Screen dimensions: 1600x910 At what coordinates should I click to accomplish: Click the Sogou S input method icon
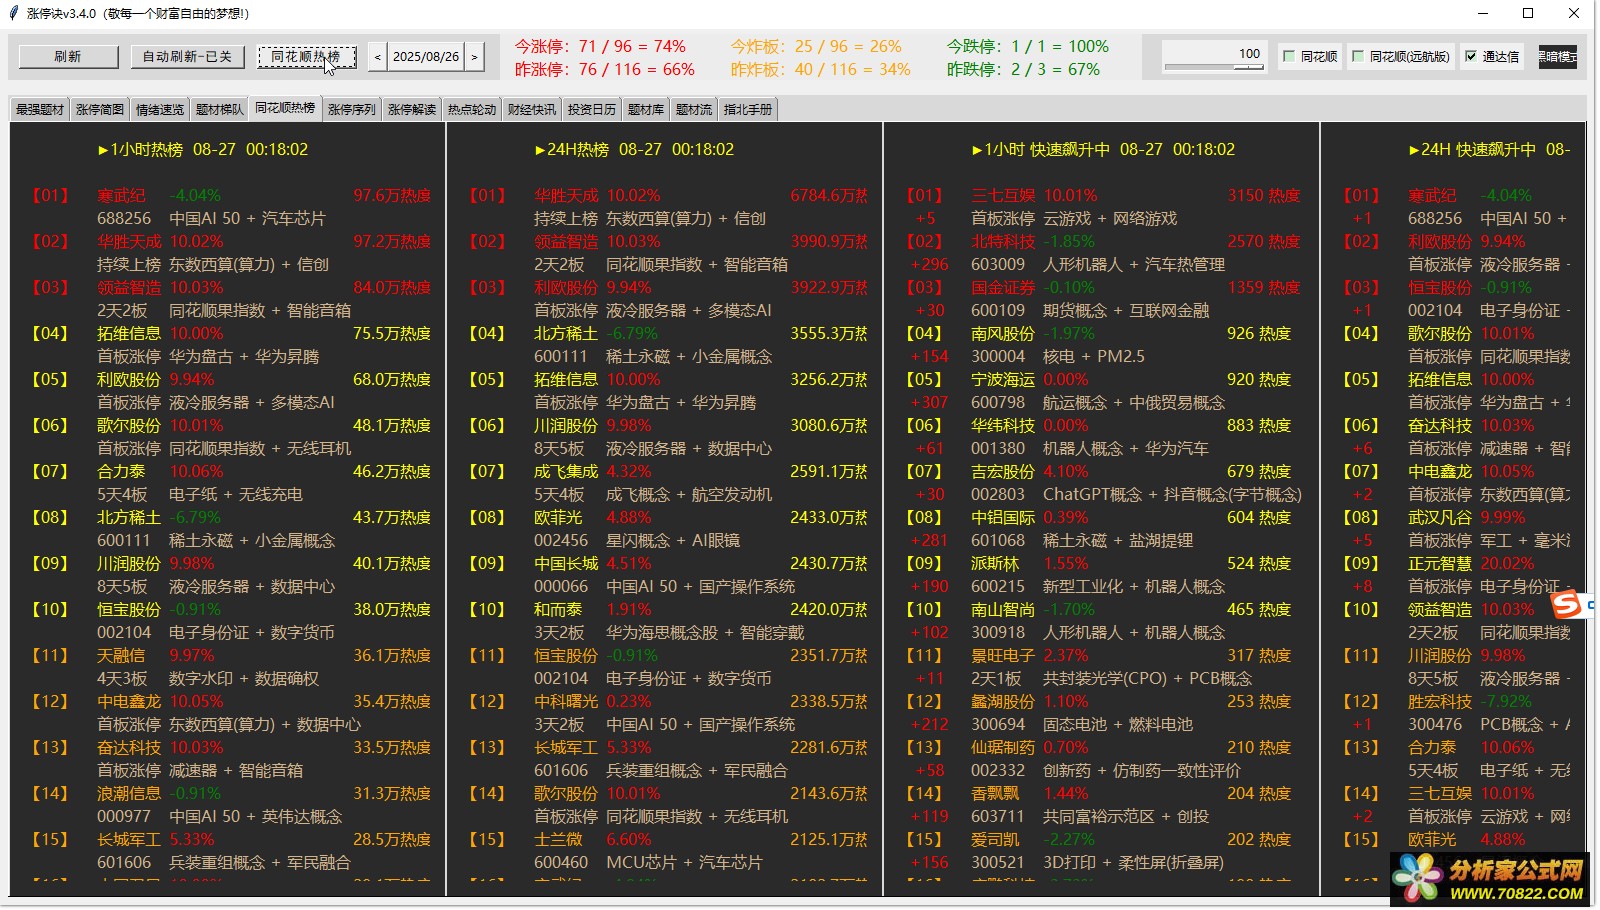click(1567, 604)
